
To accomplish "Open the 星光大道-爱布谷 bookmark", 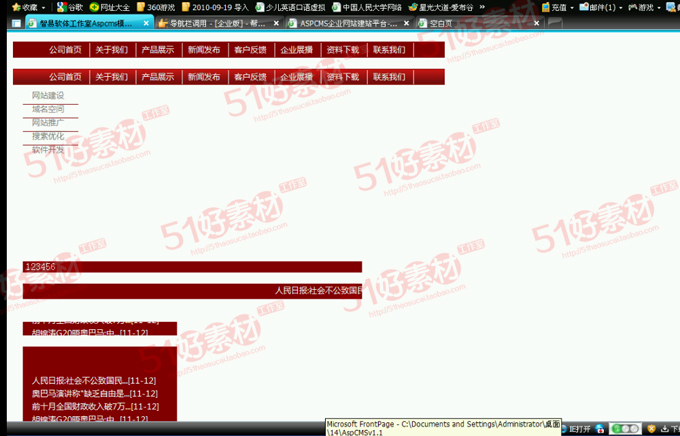I will 441,7.
